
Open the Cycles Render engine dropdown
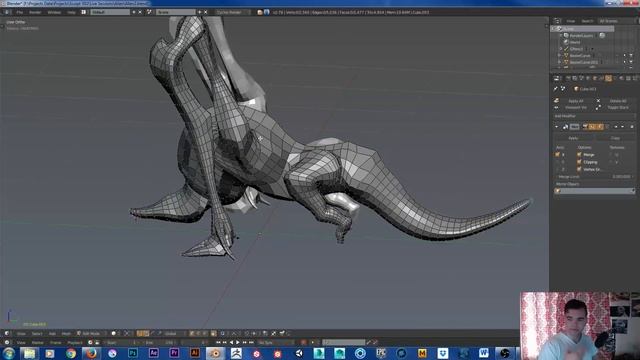(x=233, y=12)
